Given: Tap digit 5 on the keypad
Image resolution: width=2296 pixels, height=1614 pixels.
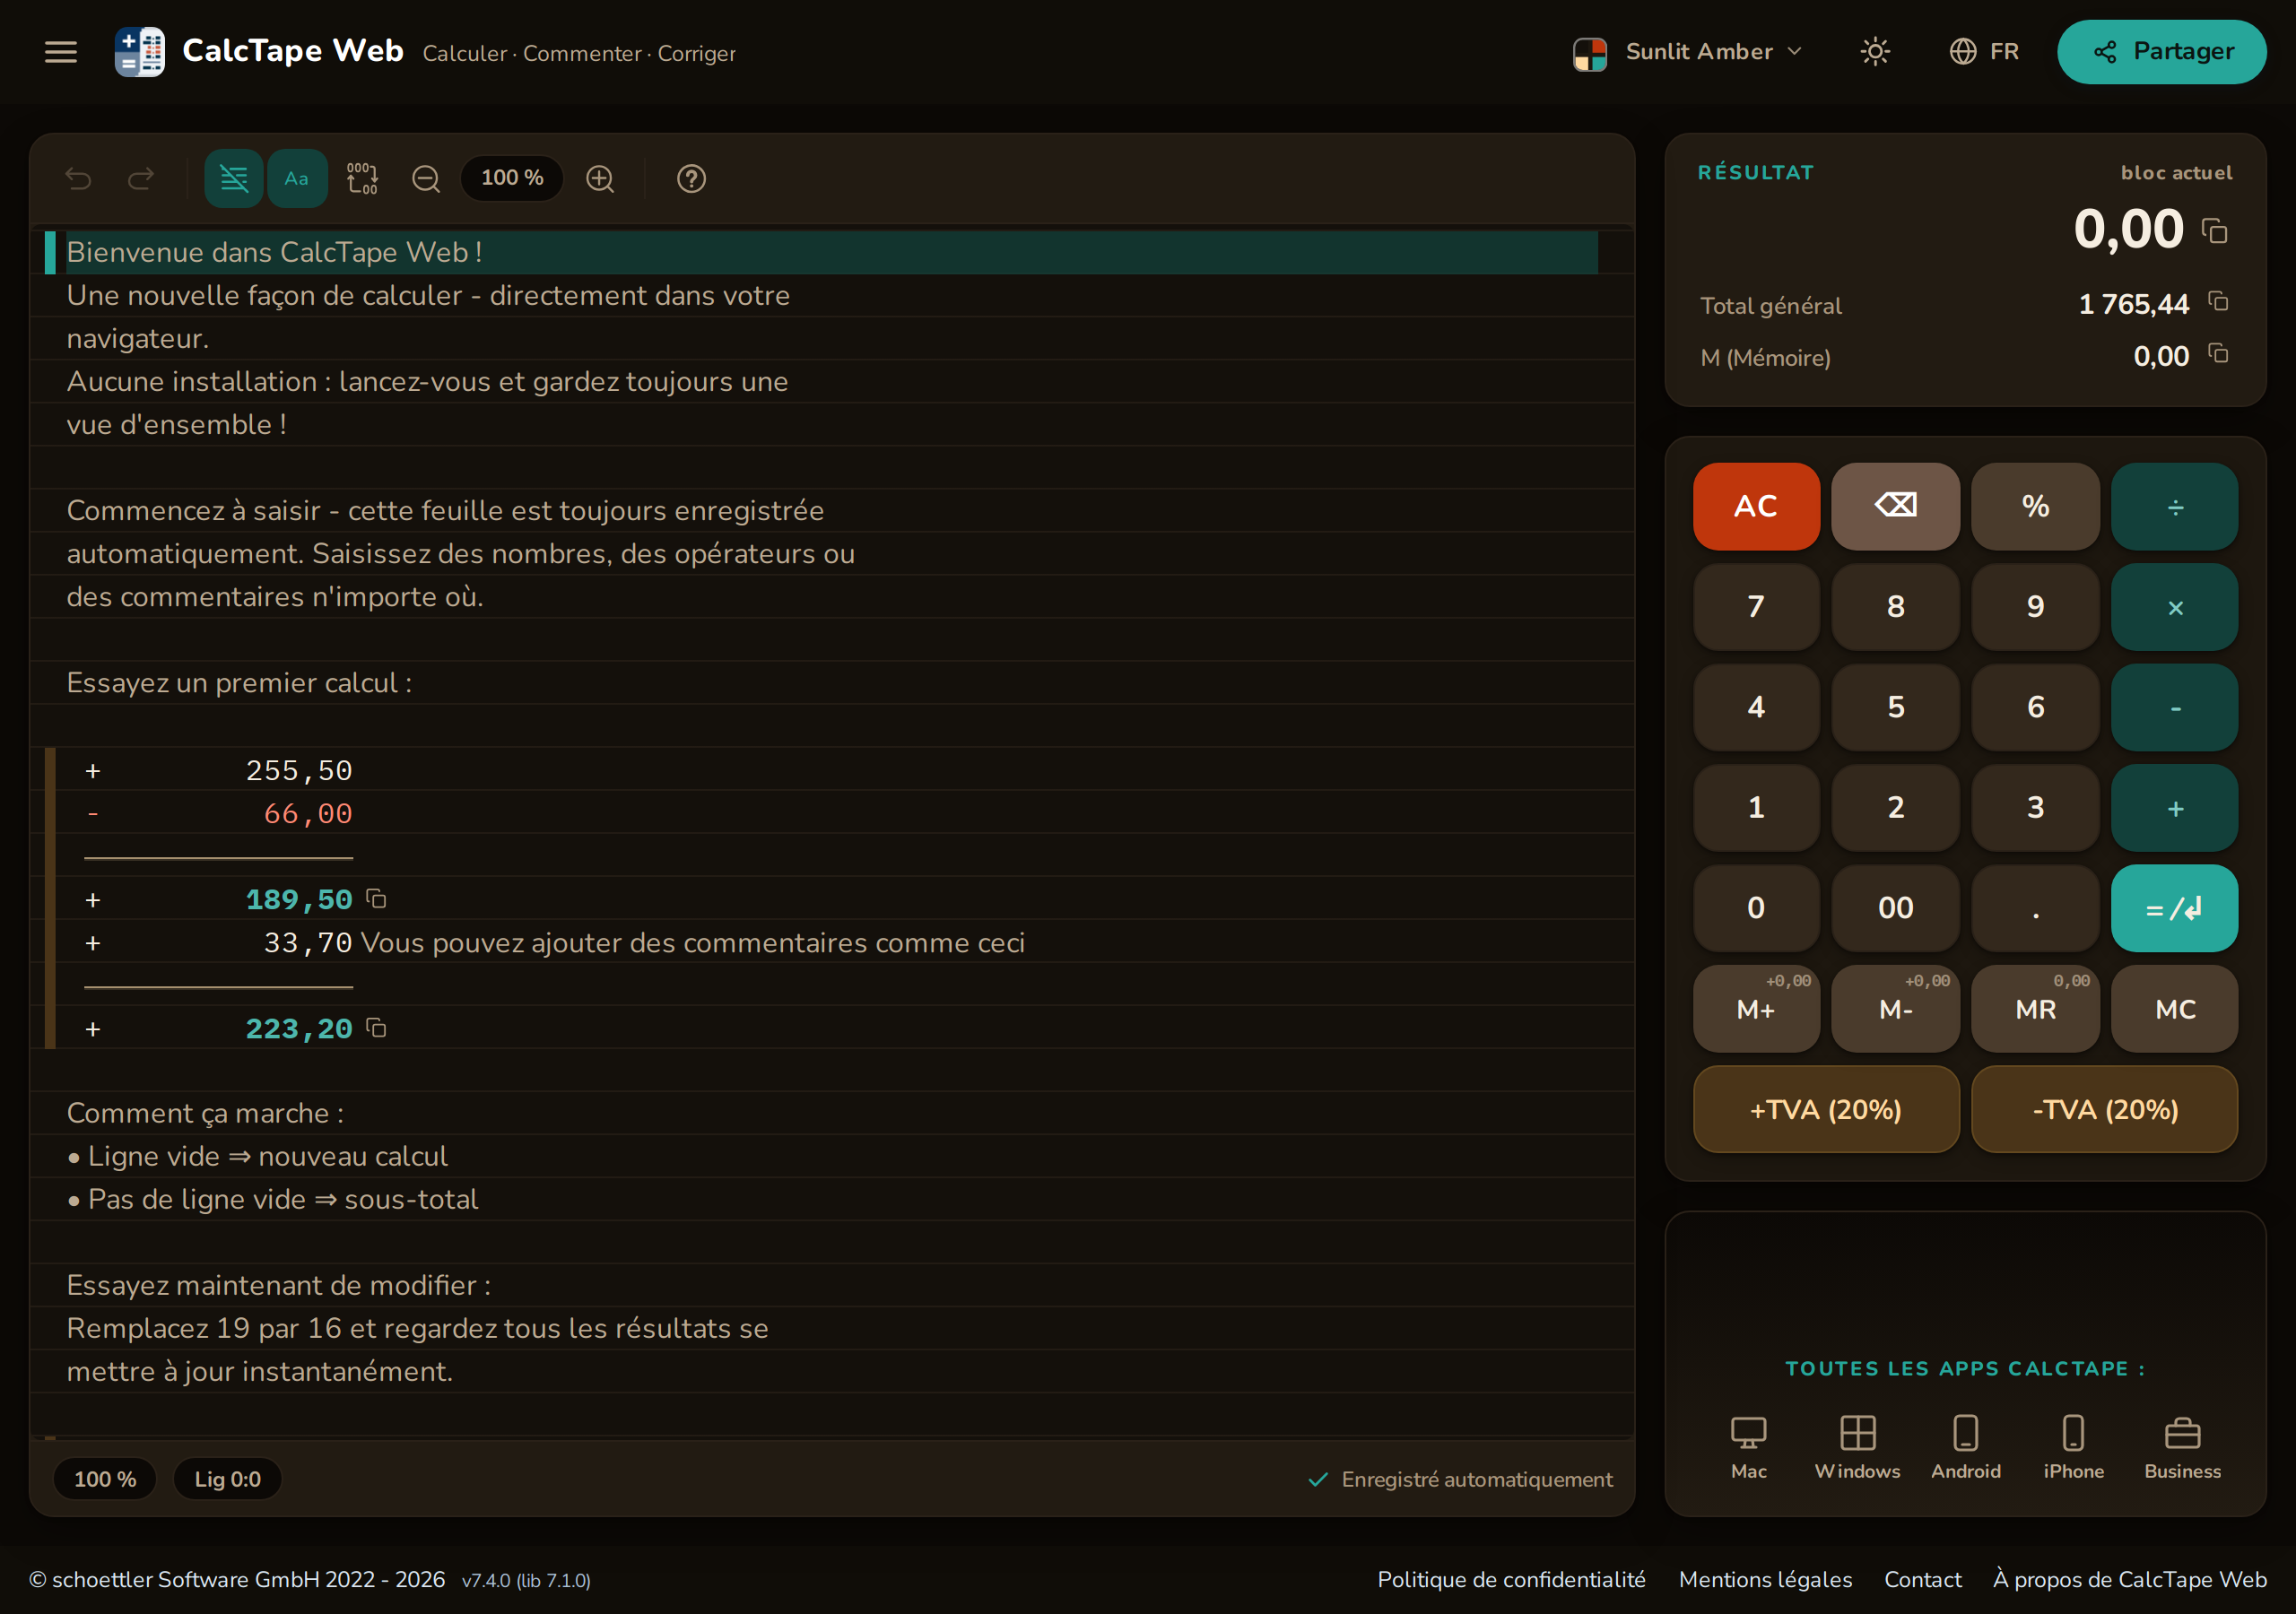Looking at the screenshot, I should [x=1895, y=707].
